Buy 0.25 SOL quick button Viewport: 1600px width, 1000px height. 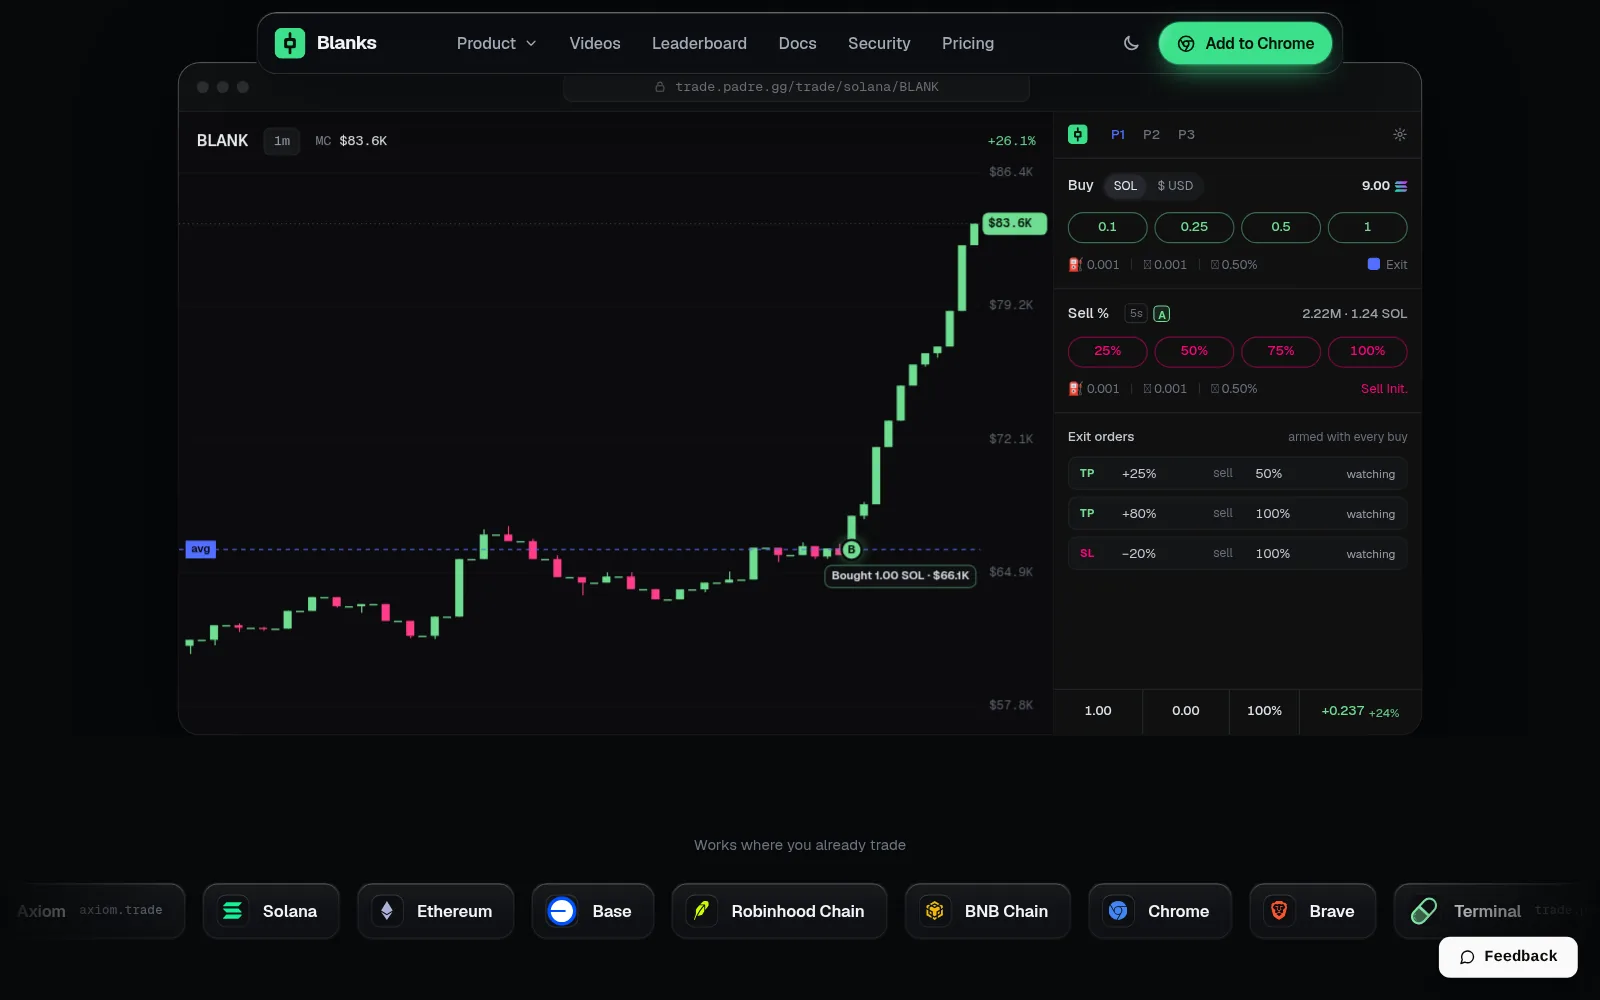point(1194,227)
